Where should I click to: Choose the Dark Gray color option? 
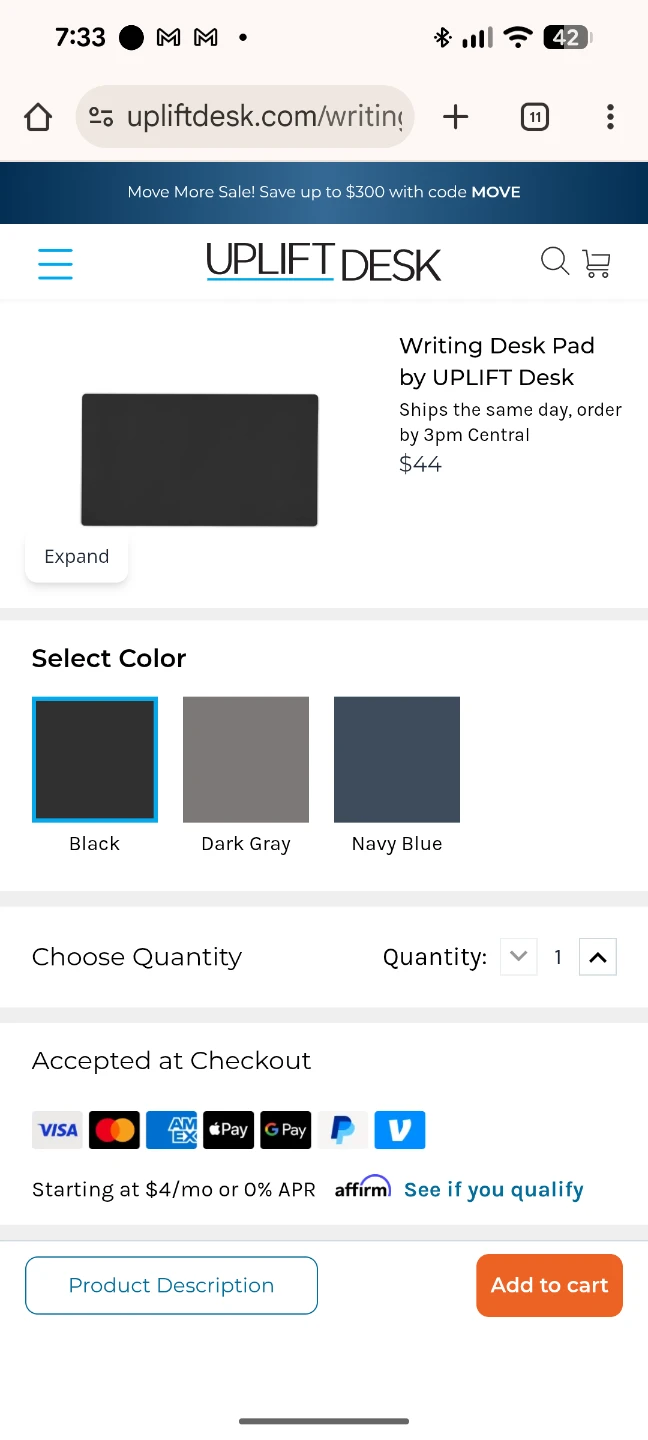[x=246, y=760]
